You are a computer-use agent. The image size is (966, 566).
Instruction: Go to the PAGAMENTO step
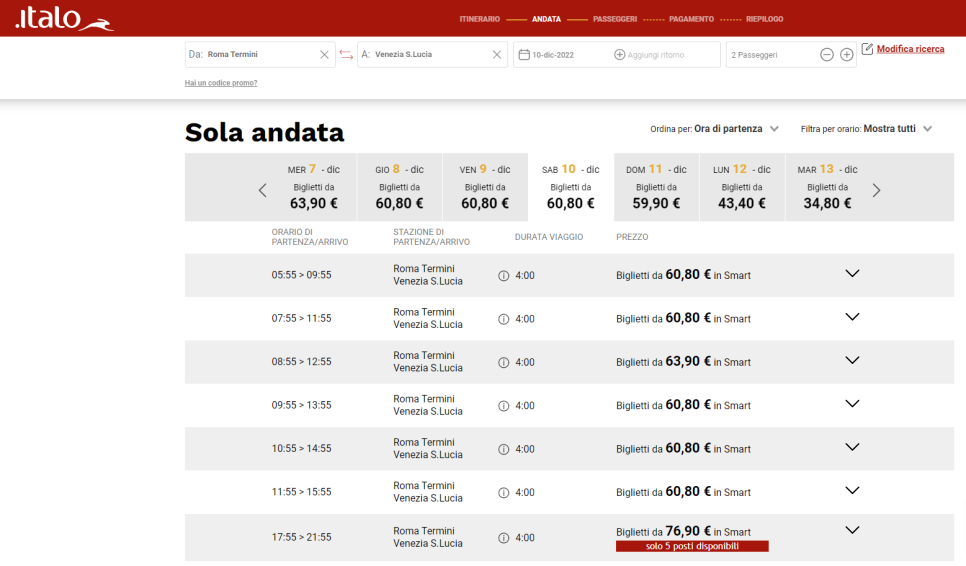pyautogui.click(x=691, y=19)
